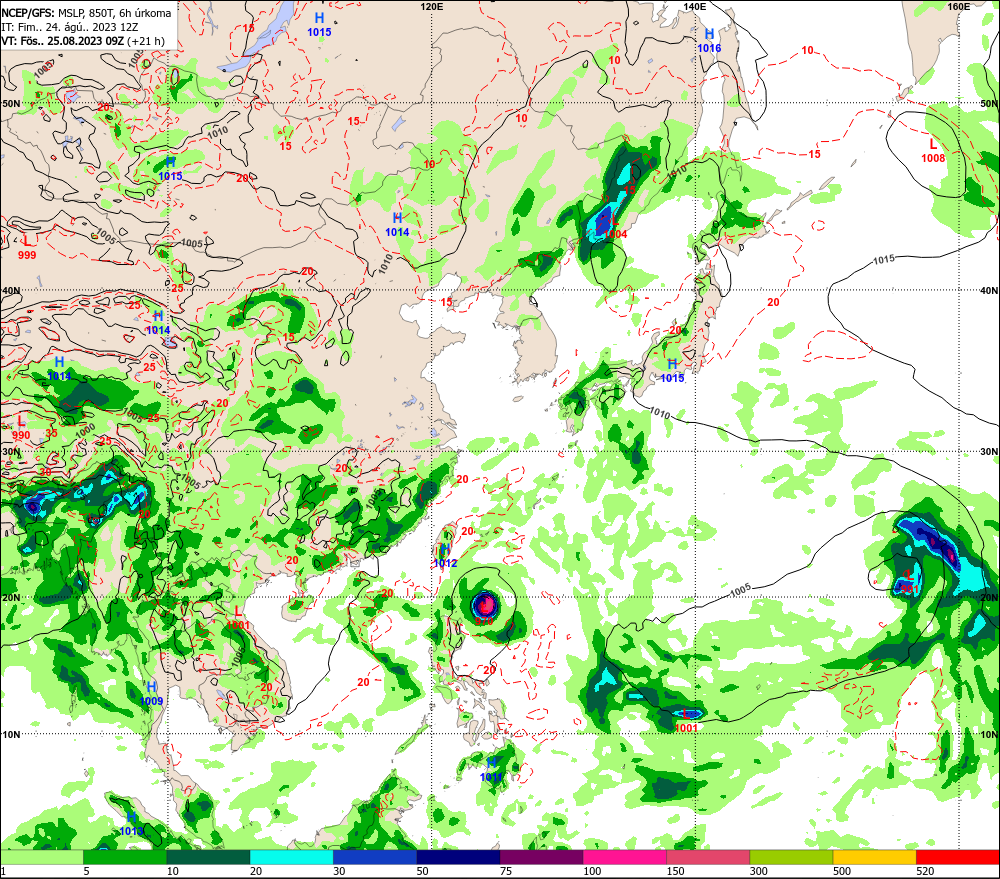
Task: Click the L 1008 low near Kamchatka
Action: pyautogui.click(x=932, y=151)
